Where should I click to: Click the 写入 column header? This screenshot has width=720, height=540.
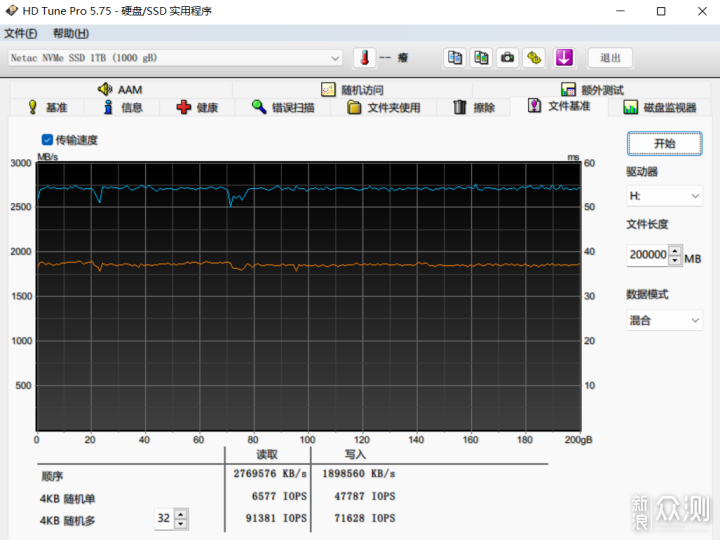355,455
